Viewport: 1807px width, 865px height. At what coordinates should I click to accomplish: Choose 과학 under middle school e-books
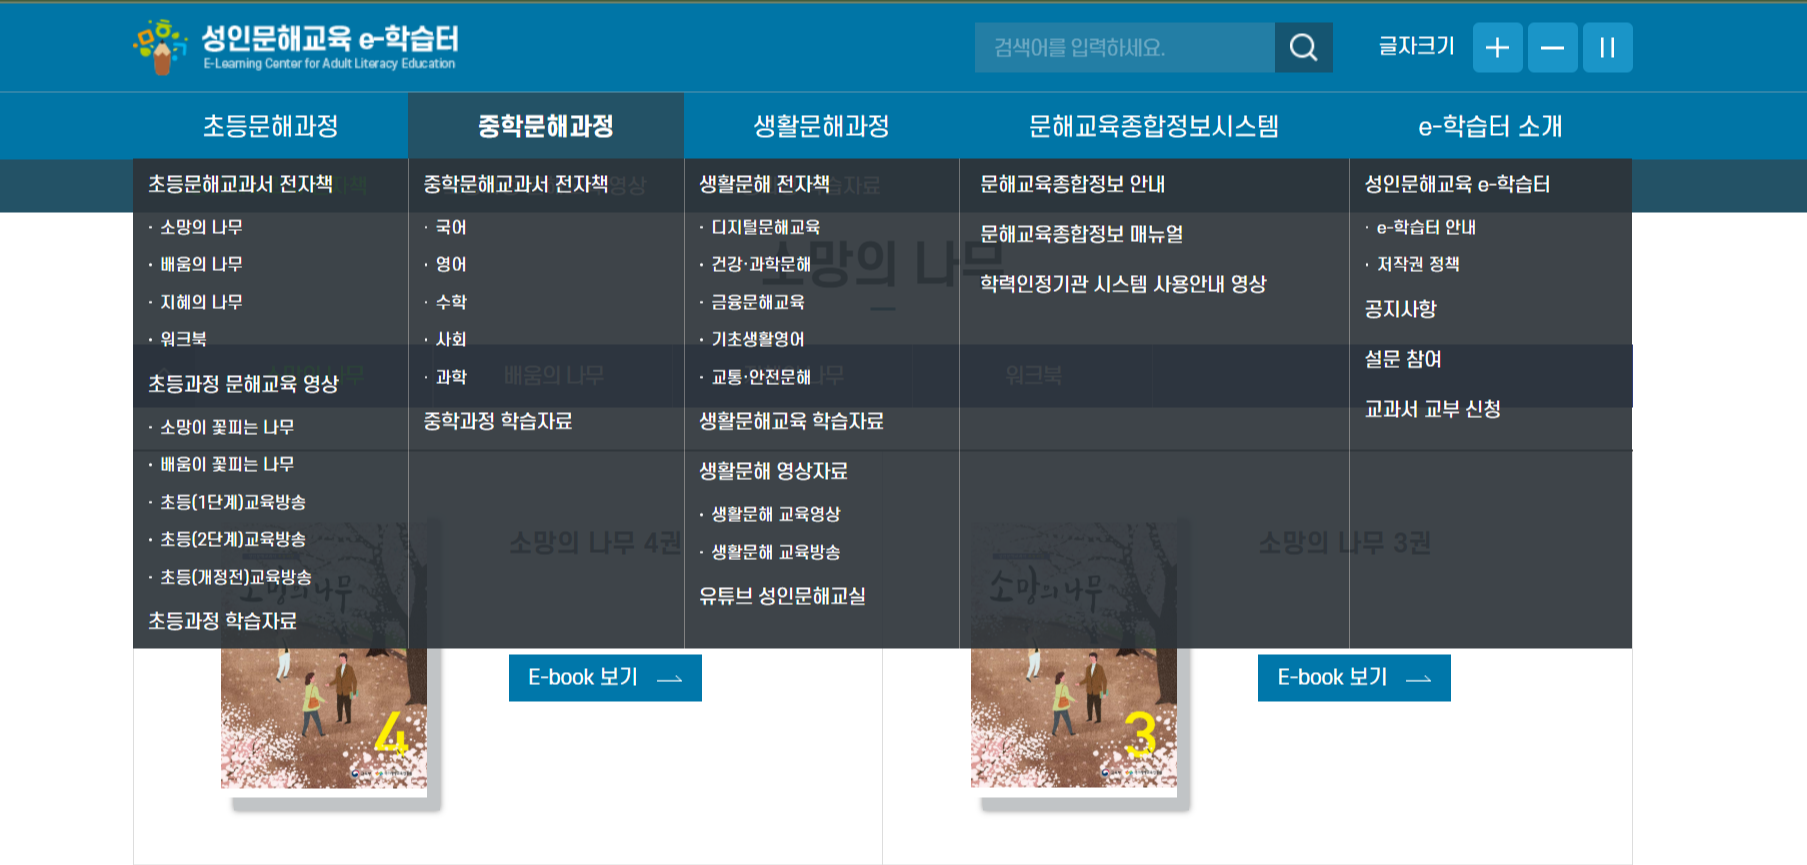pyautogui.click(x=451, y=377)
